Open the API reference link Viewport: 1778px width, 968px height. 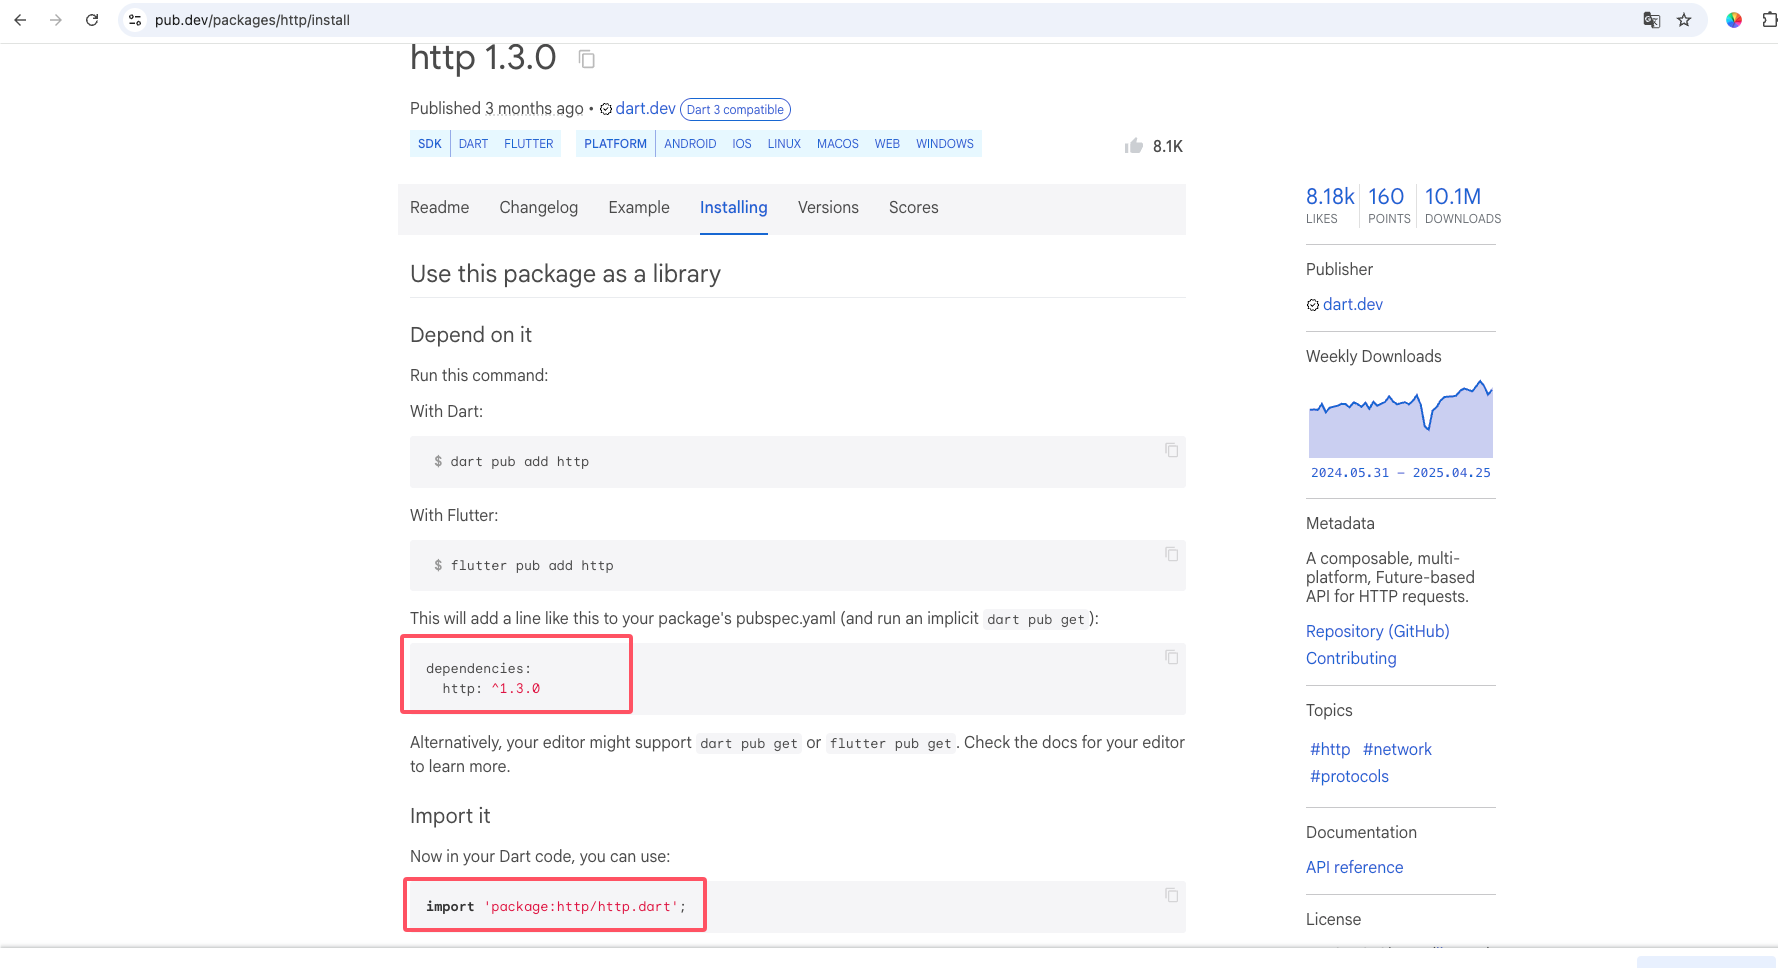click(x=1354, y=867)
